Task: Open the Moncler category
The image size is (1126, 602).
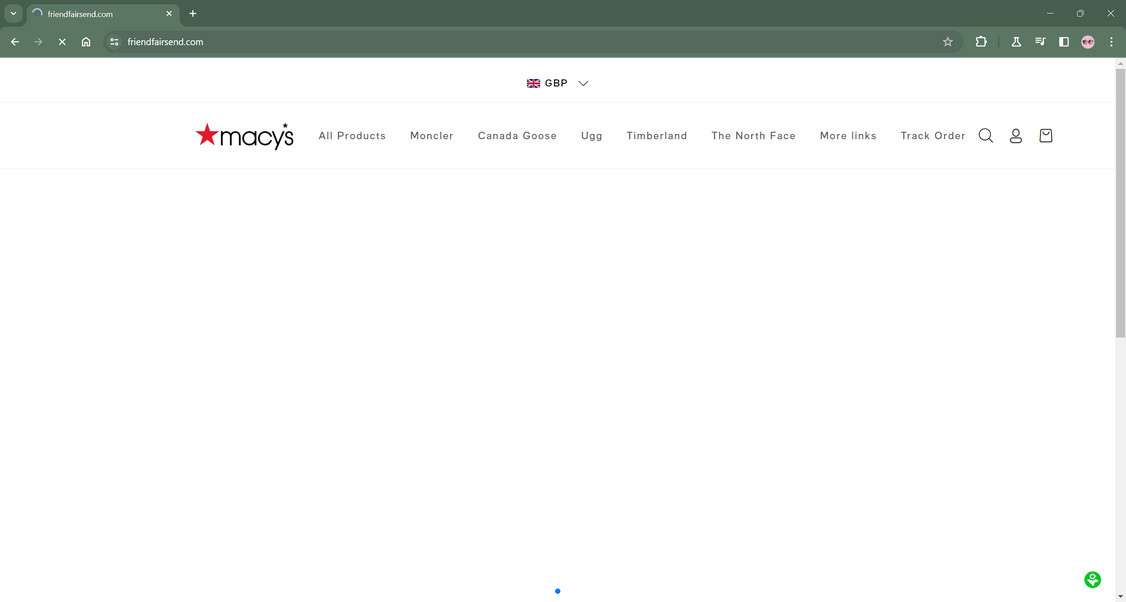Action: 432,136
